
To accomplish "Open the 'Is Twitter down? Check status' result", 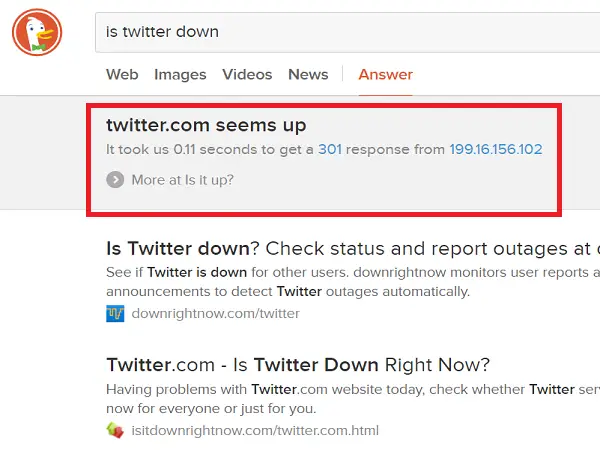I will point(353,249).
